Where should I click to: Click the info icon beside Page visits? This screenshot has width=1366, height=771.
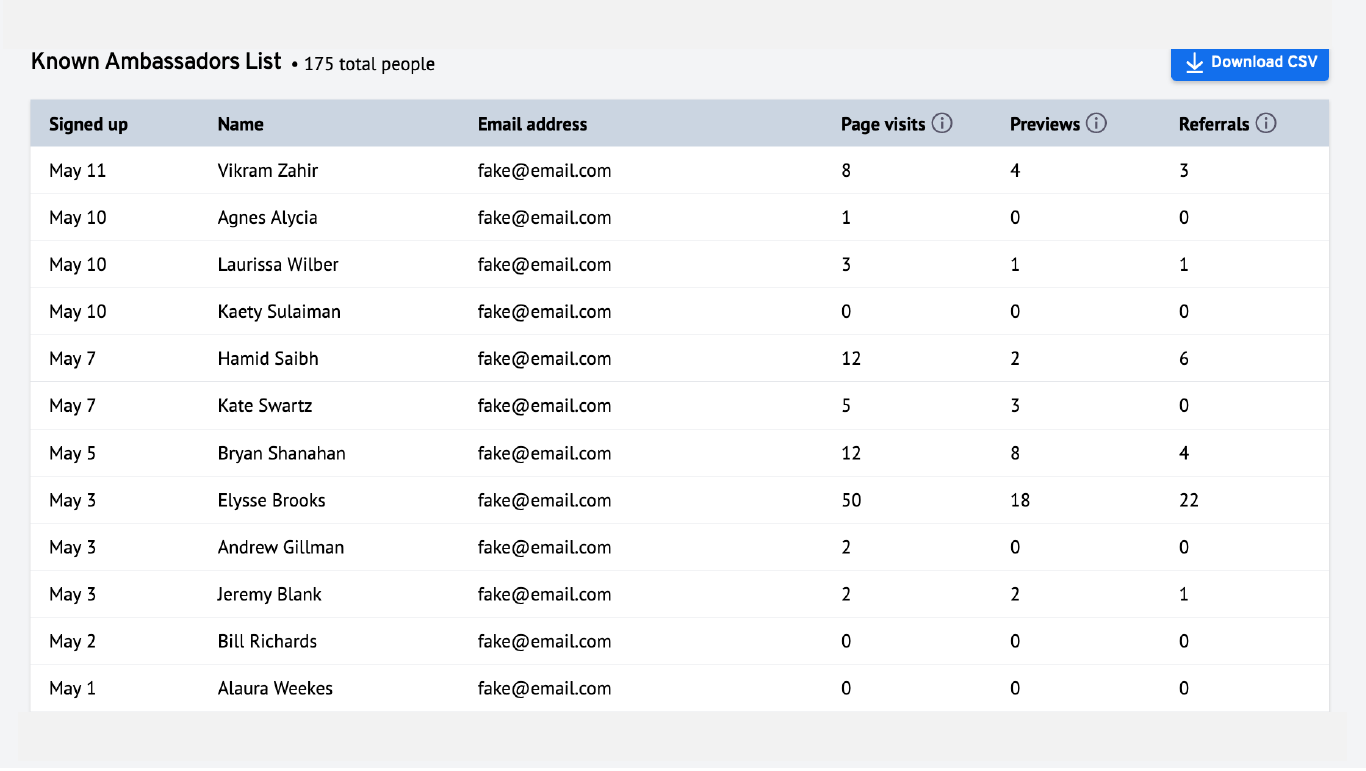(942, 124)
